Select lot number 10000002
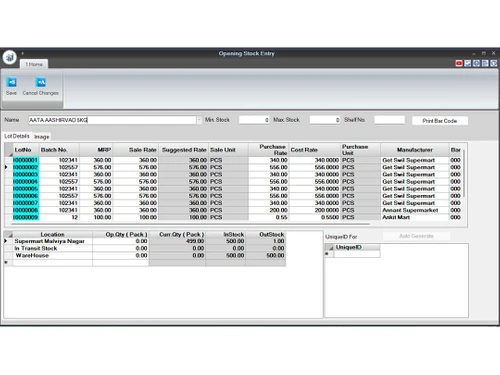The height and width of the screenshot is (375, 500). (26, 167)
